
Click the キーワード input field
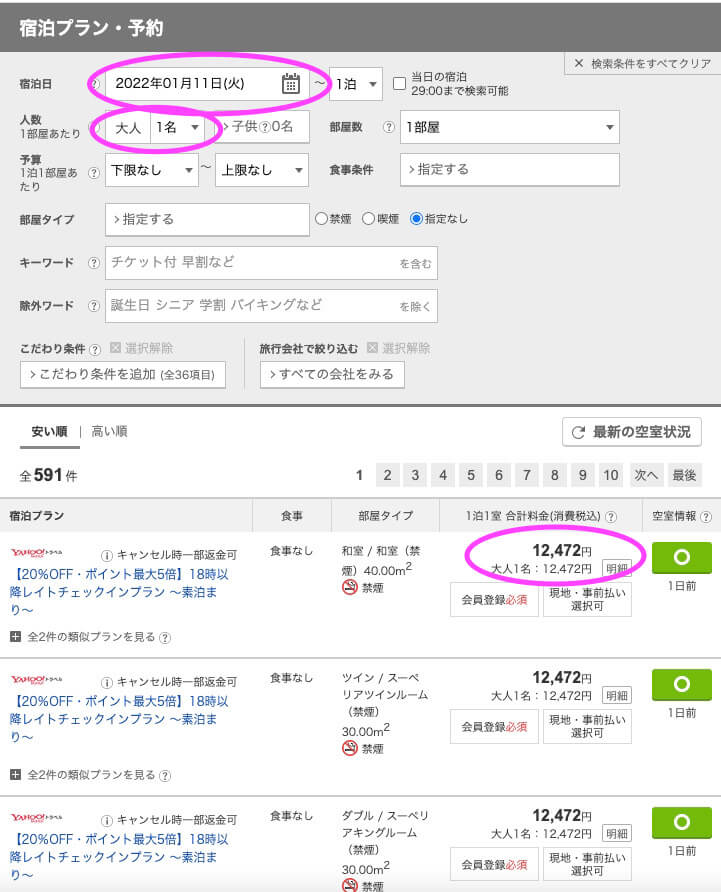click(x=271, y=263)
